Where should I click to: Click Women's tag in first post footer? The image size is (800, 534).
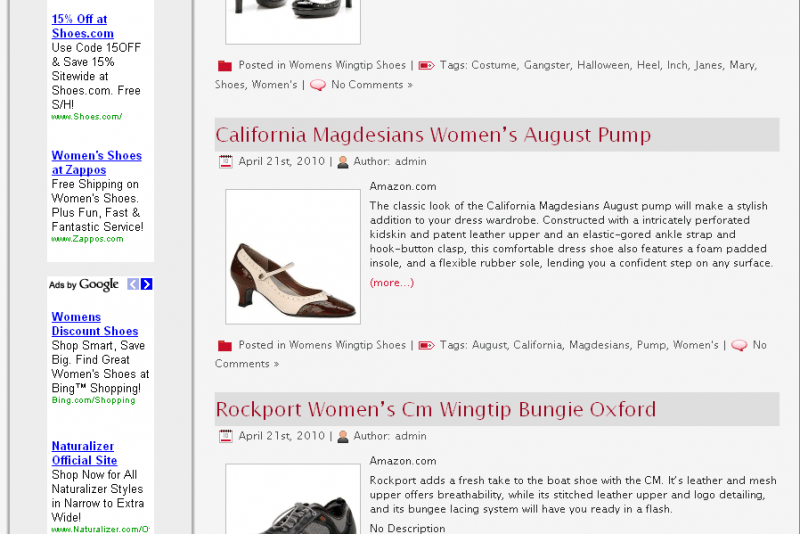click(274, 85)
